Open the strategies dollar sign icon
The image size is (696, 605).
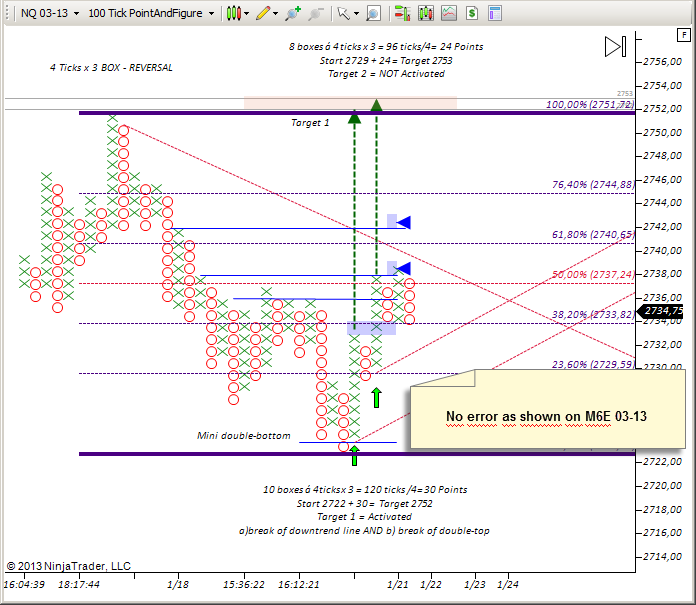coord(472,13)
